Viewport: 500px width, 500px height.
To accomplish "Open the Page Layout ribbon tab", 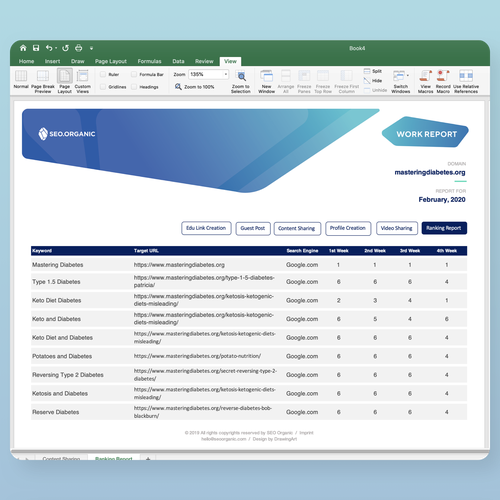I will 111,61.
